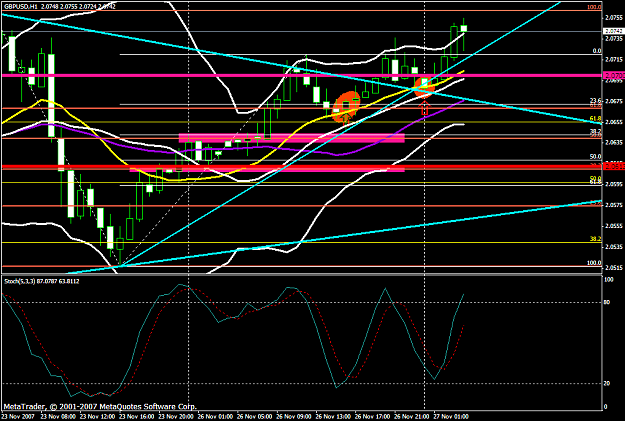
Task: Click the 2.0735 price axis label
Action: coord(614,39)
